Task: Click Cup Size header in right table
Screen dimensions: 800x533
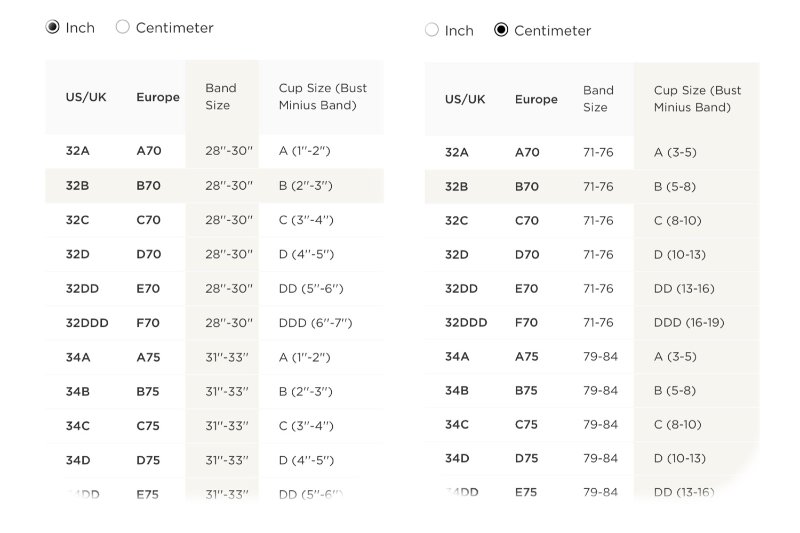Action: point(697,98)
